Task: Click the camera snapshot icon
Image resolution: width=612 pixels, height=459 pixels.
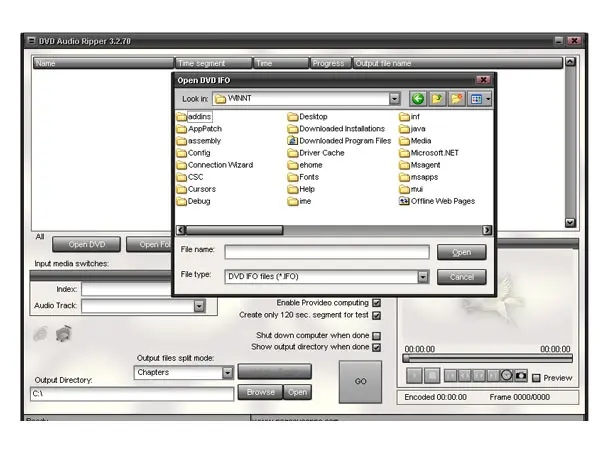Action: pyautogui.click(x=521, y=376)
